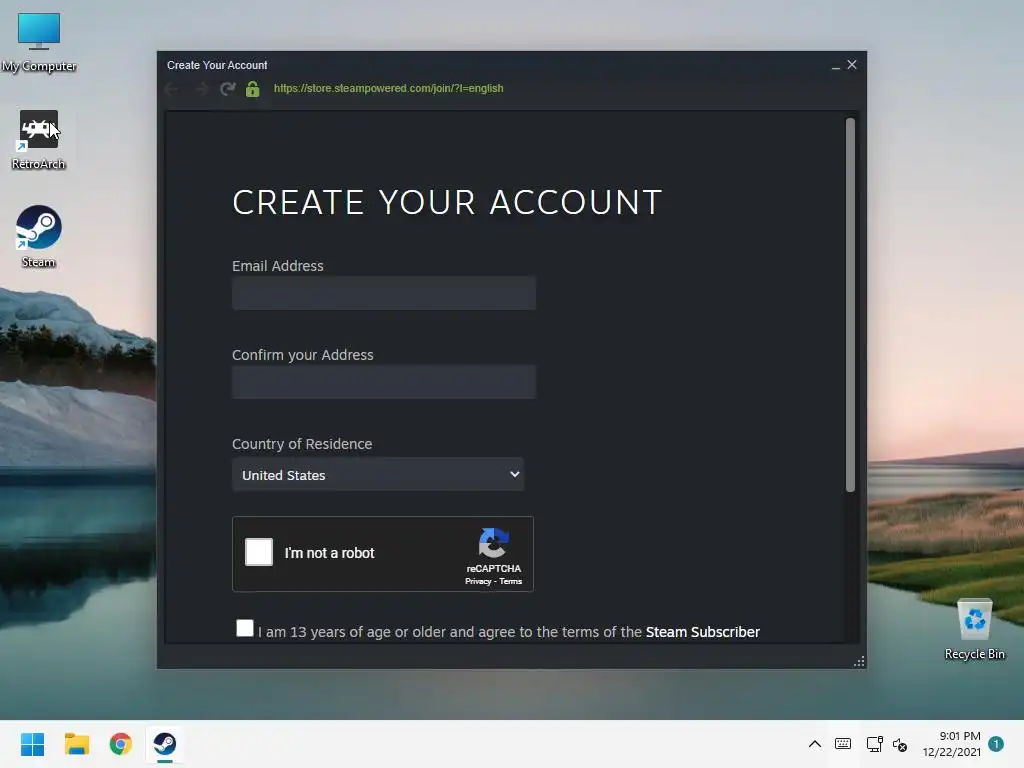Screen dimensions: 1024x768
Task: Open the reCAPTCHA Privacy link
Action: tap(478, 581)
